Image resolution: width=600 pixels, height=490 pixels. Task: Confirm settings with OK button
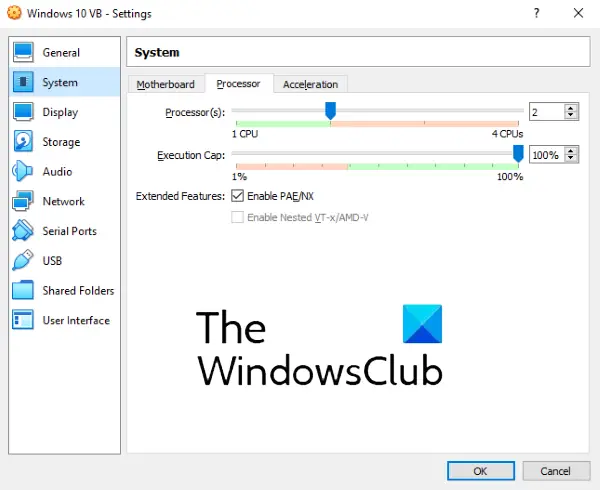[481, 471]
